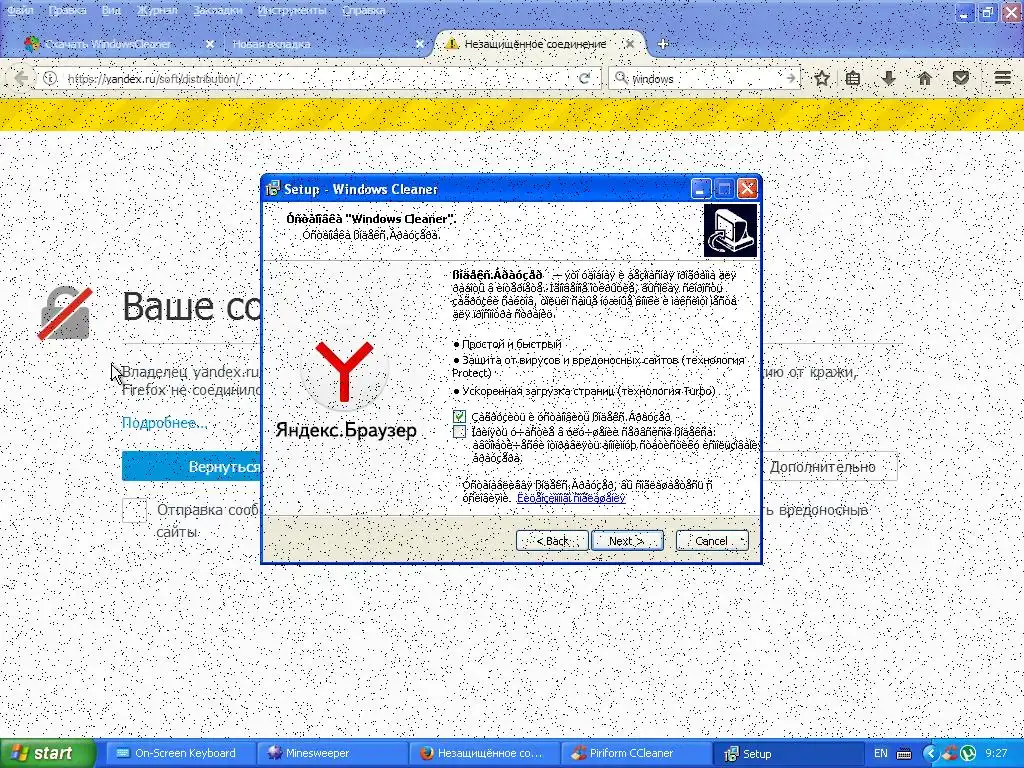Click the Back button in setup

(552, 541)
